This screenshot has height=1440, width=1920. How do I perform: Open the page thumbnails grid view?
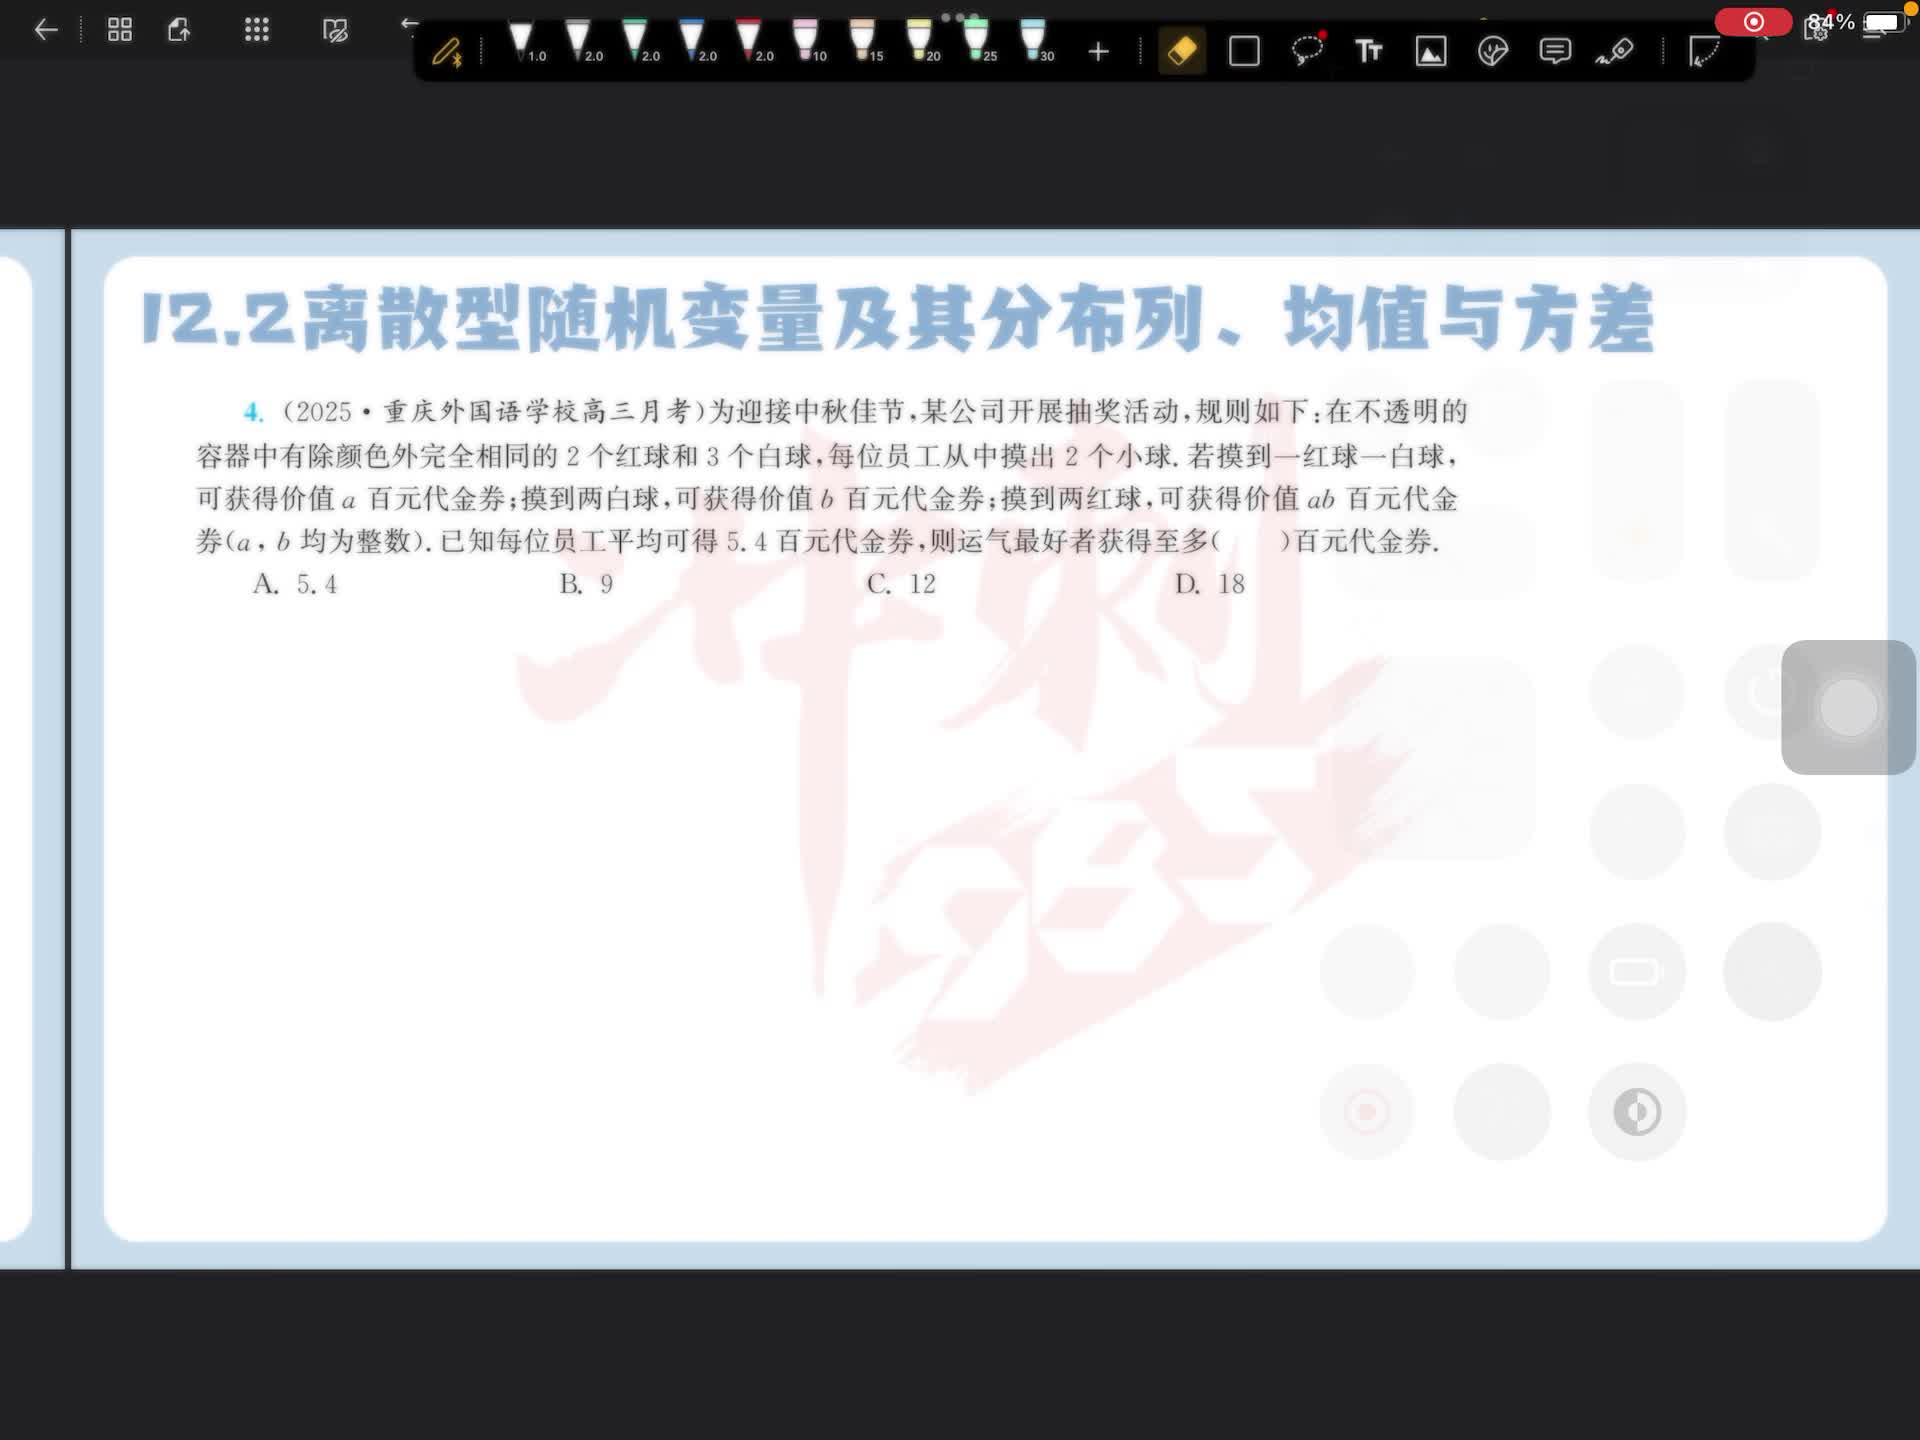coord(120,30)
